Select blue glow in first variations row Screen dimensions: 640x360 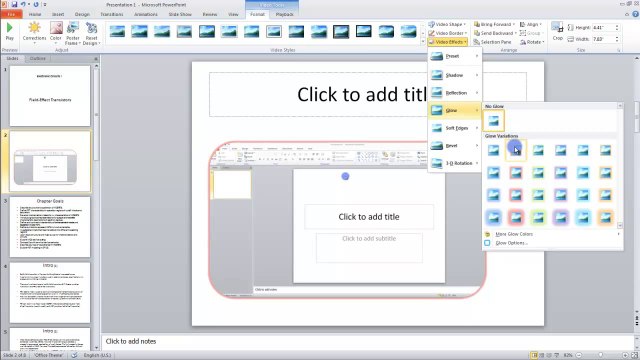(x=493, y=150)
